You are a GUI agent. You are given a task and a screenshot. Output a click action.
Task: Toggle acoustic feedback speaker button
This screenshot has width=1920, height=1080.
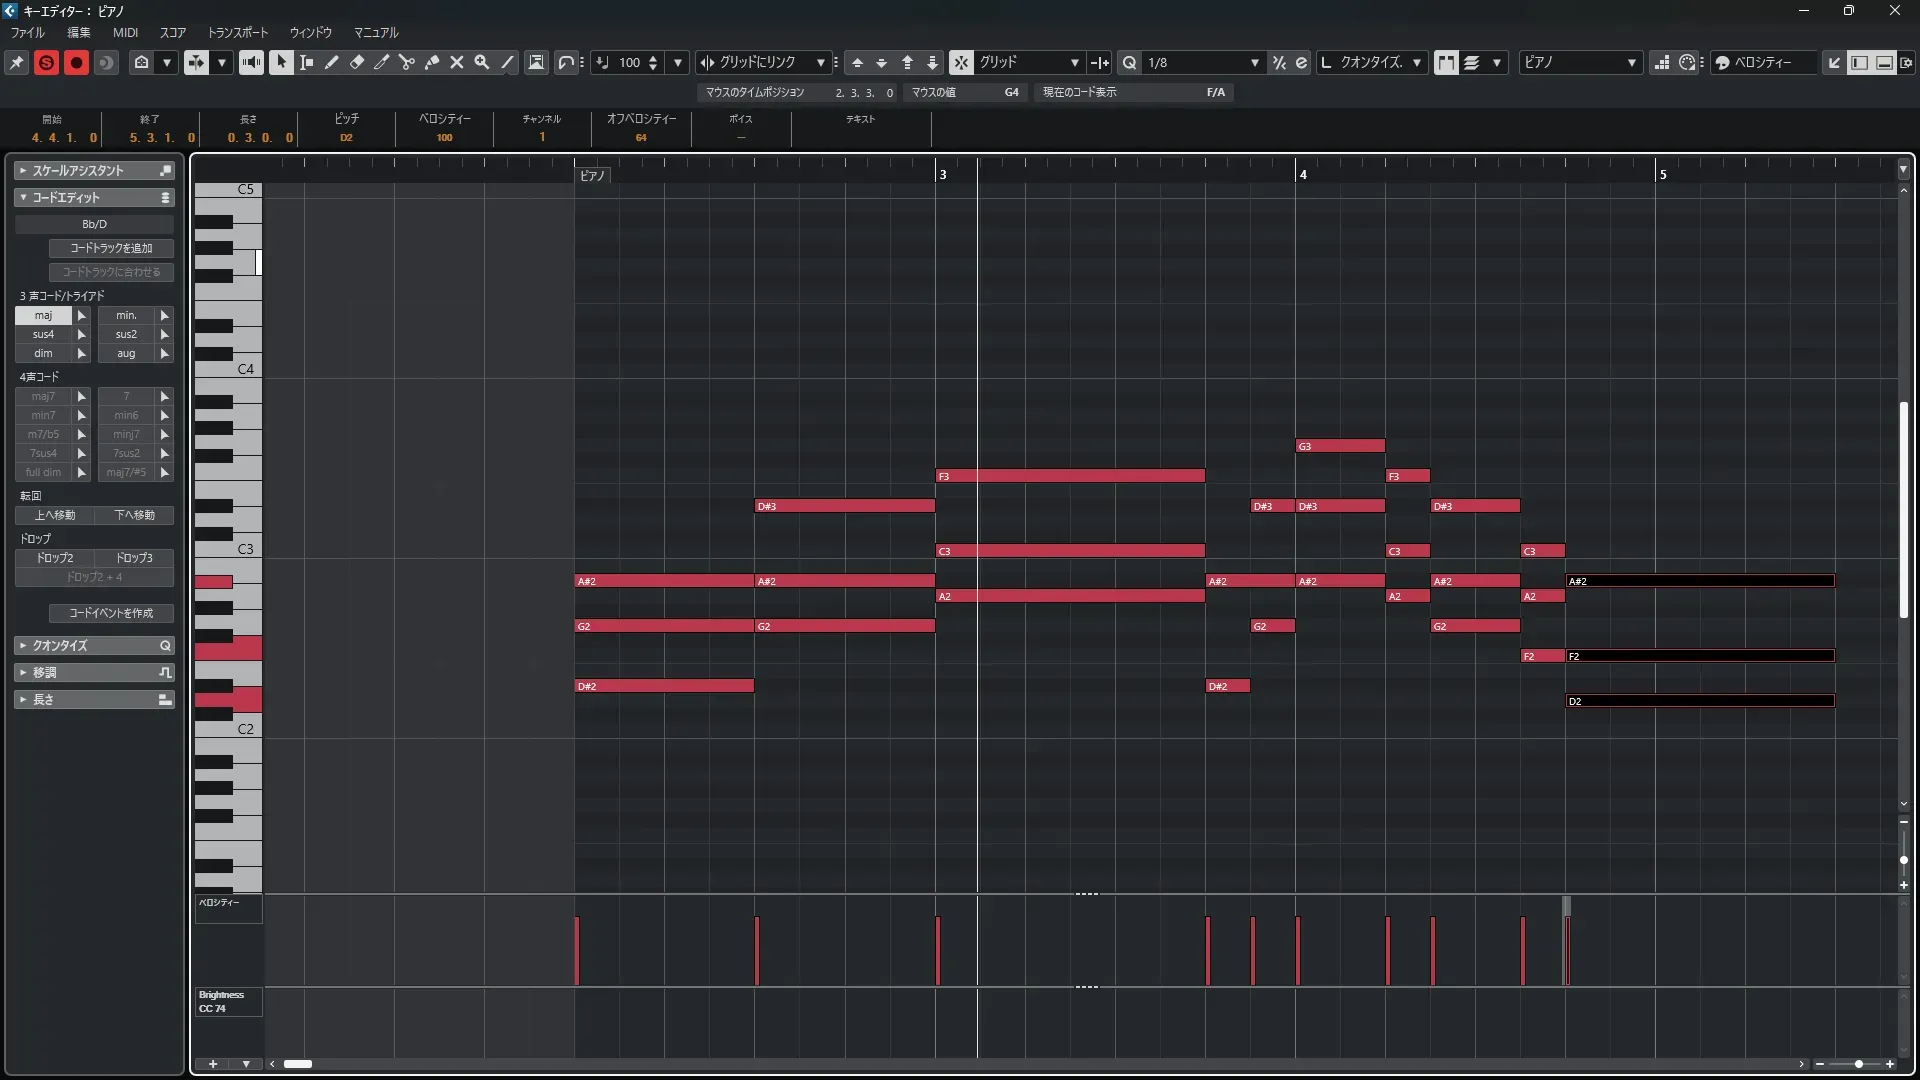[251, 62]
